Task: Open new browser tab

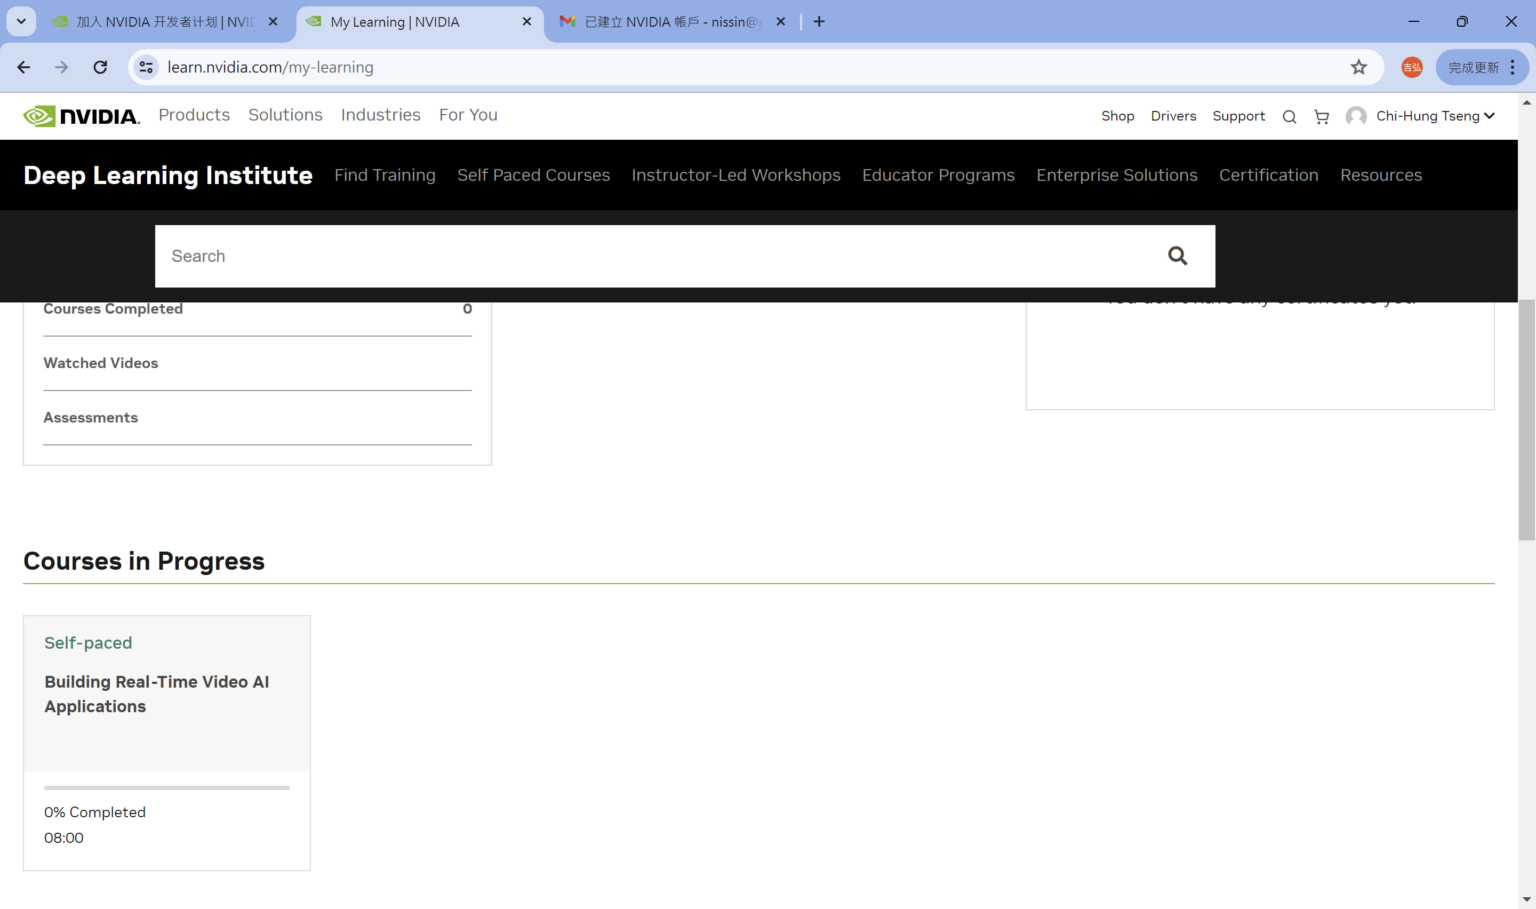Action: [819, 21]
